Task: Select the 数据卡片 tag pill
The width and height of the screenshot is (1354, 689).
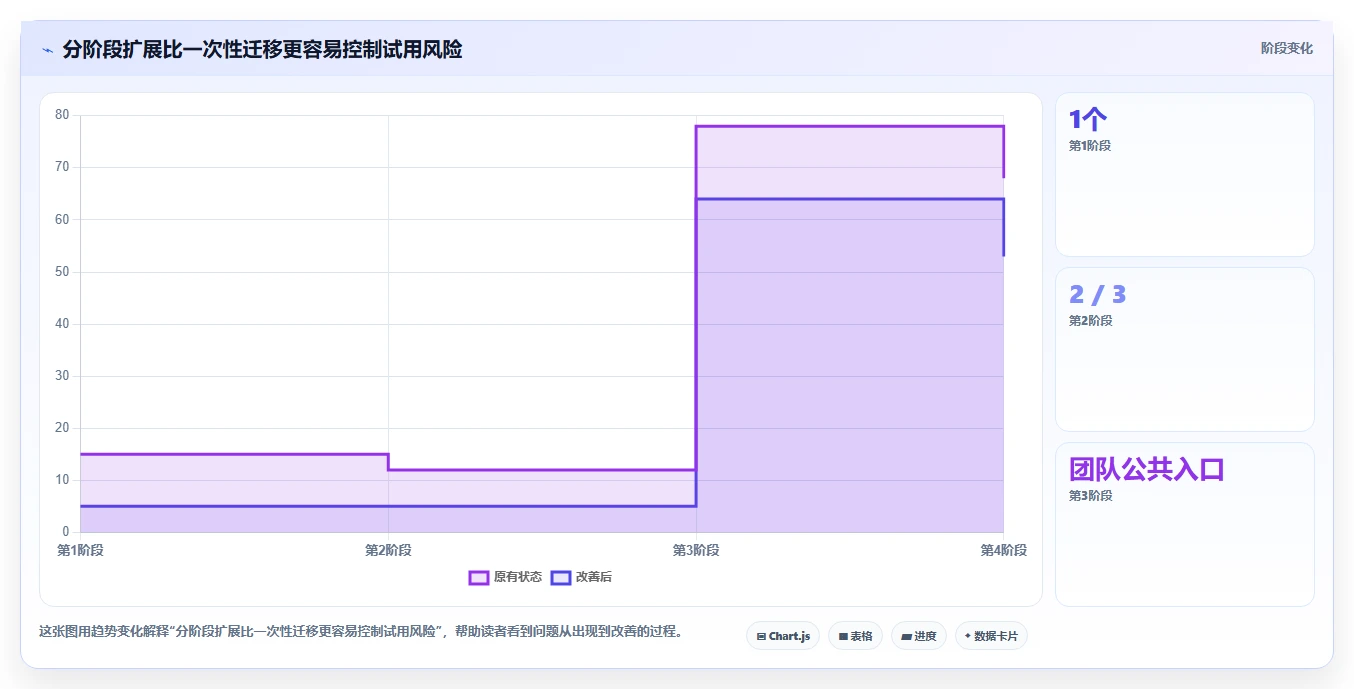Action: coord(991,636)
